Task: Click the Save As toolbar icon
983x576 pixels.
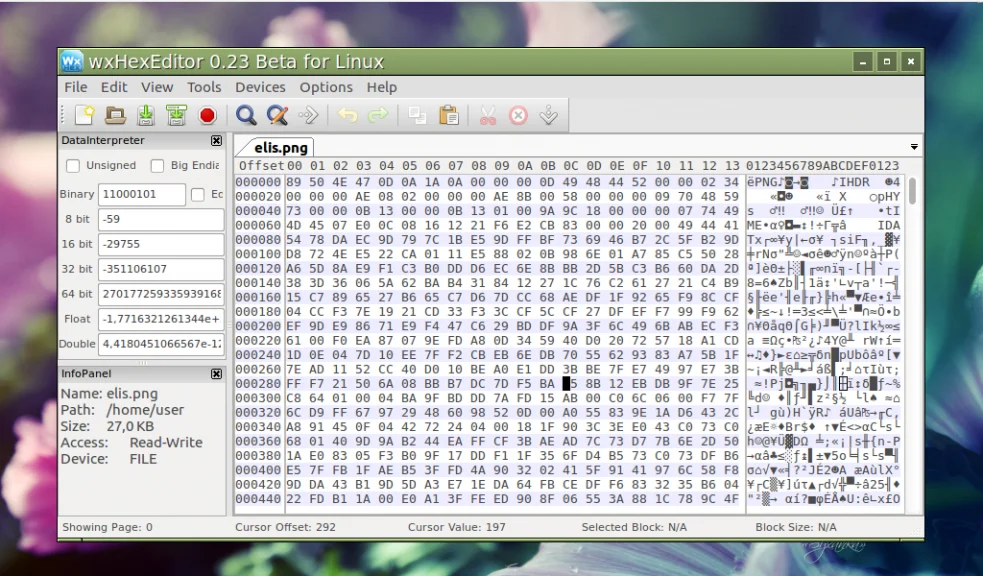Action: point(177,115)
